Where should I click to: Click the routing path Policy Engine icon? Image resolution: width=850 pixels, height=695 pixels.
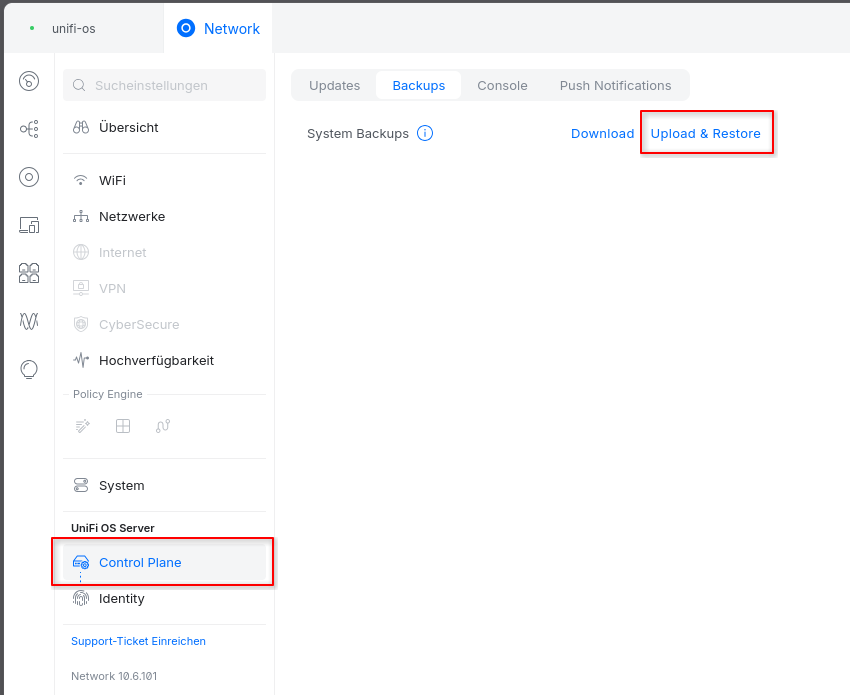[163, 426]
